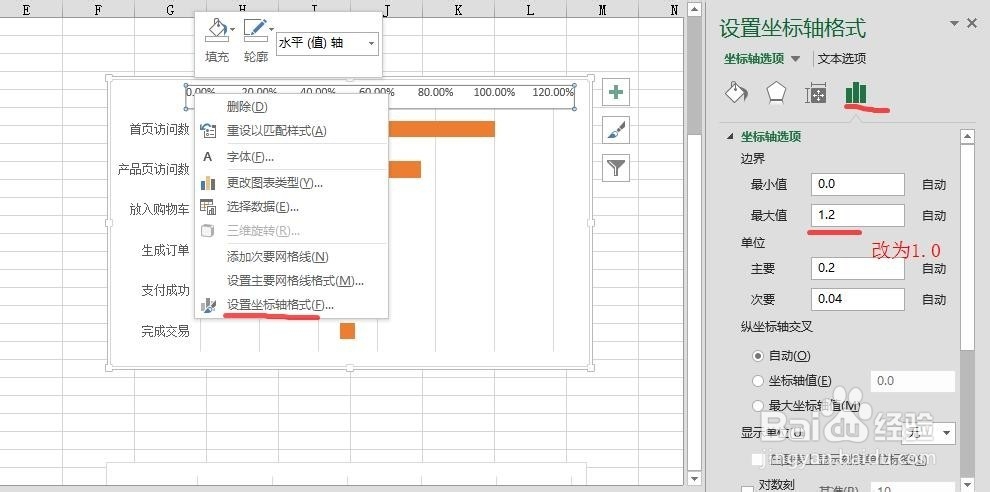Choose 选择数据(E)... menu item
This screenshot has width=990, height=492.
292,207
